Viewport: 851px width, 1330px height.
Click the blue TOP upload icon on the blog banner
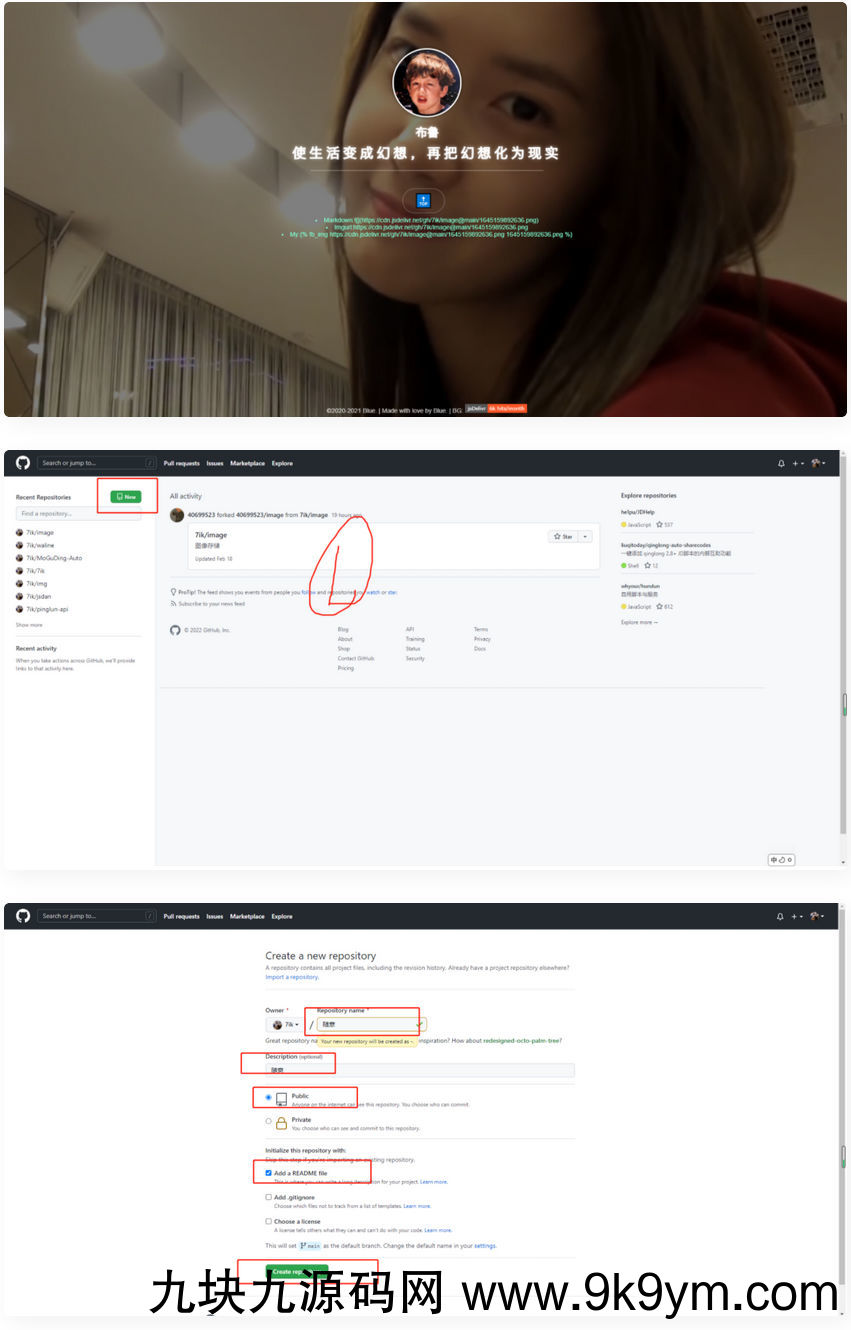point(423,201)
